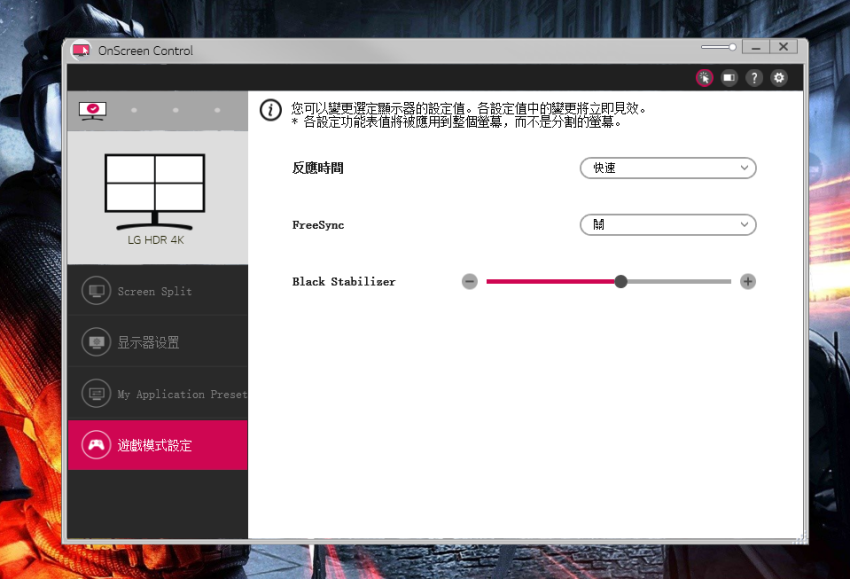This screenshot has height=579, width=850.
Task: Decrease Black Stabilizer with minus button
Action: 469,281
